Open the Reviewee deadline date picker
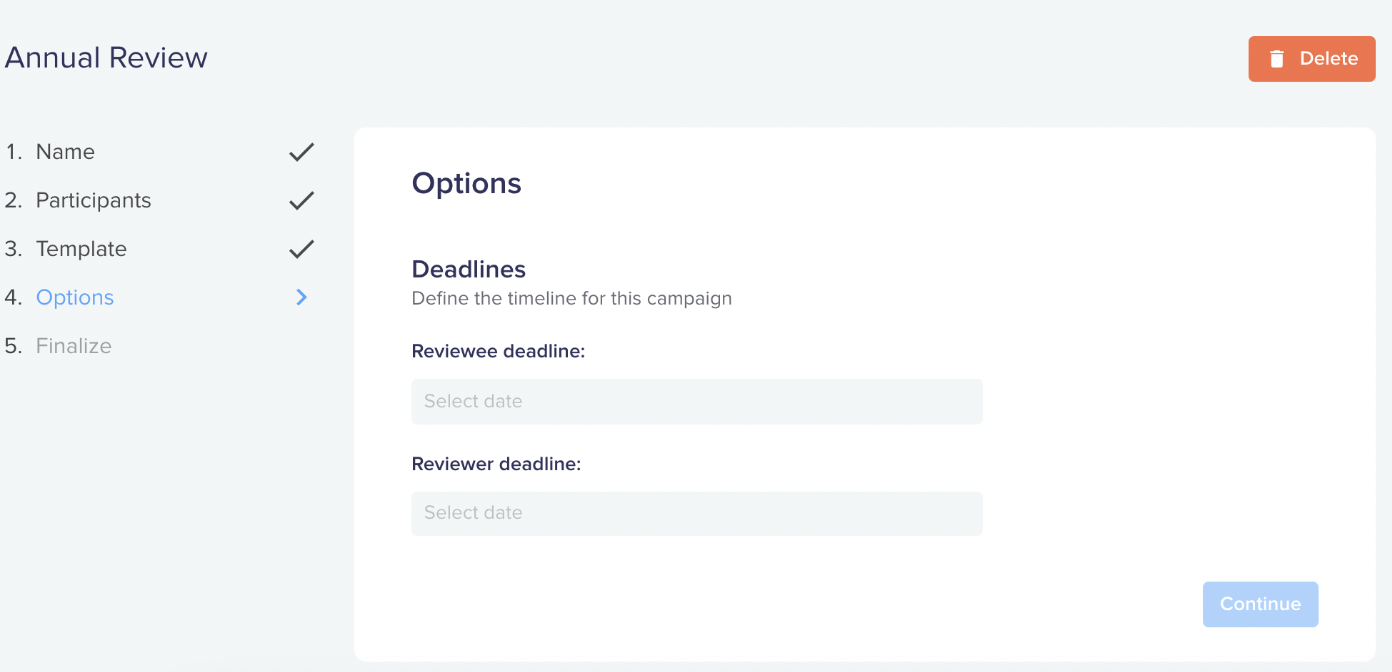The image size is (1392, 672). pos(697,401)
